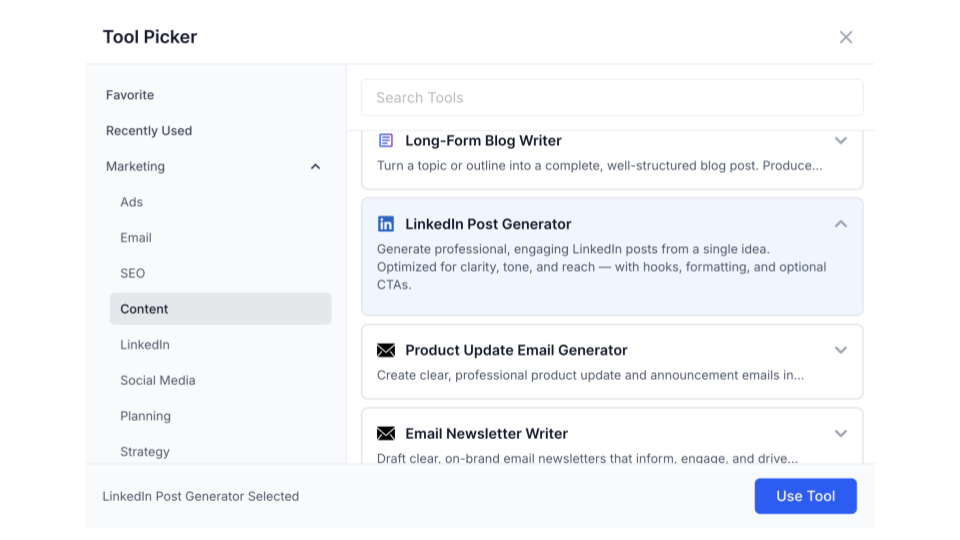
Task: Expand the Long-Form Blog Writer description
Action: coord(841,141)
